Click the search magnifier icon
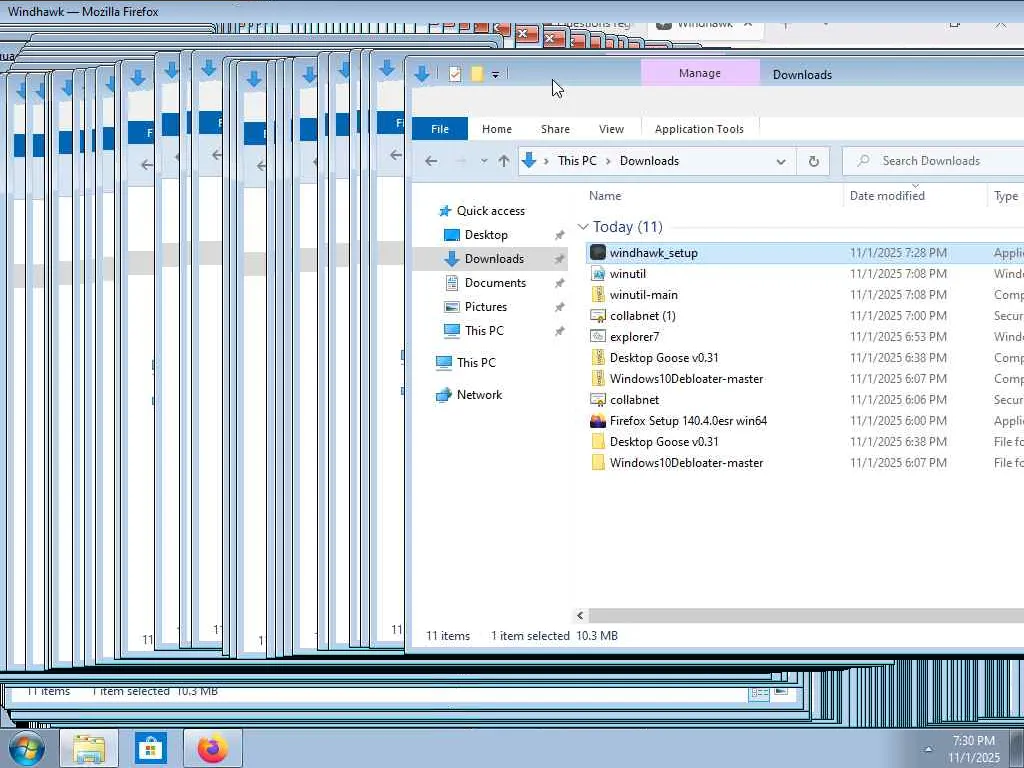The image size is (1024, 768). click(863, 161)
